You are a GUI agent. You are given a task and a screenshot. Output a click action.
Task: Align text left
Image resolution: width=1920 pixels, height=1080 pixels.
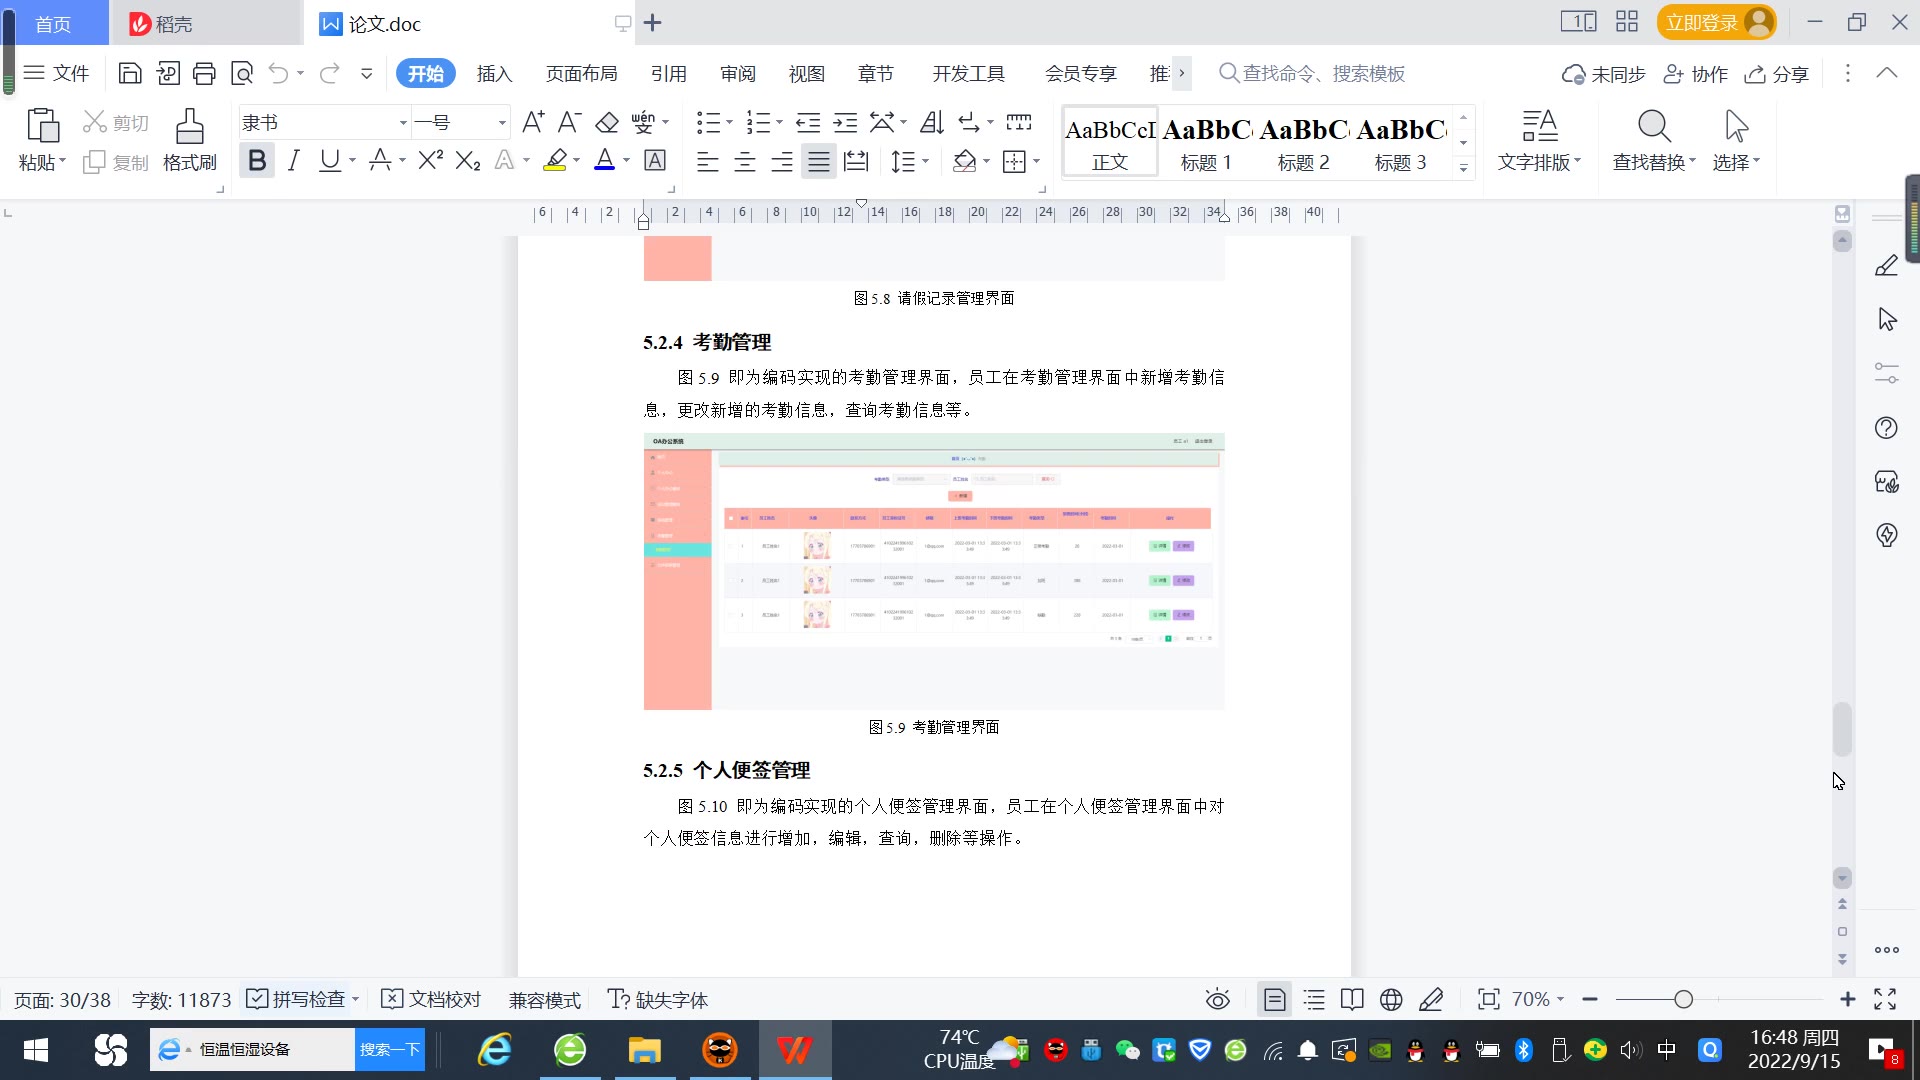click(x=708, y=161)
